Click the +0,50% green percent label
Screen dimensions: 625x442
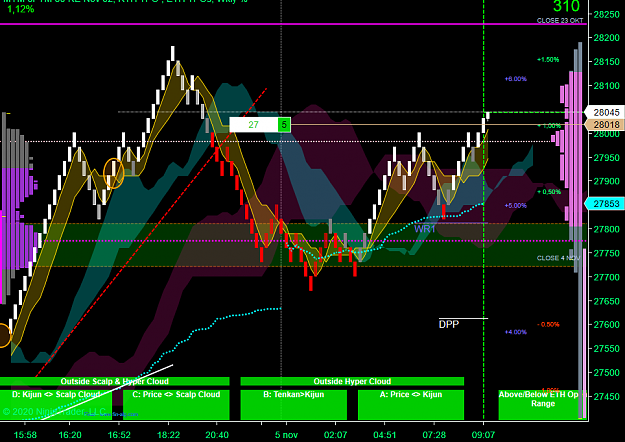click(549, 192)
